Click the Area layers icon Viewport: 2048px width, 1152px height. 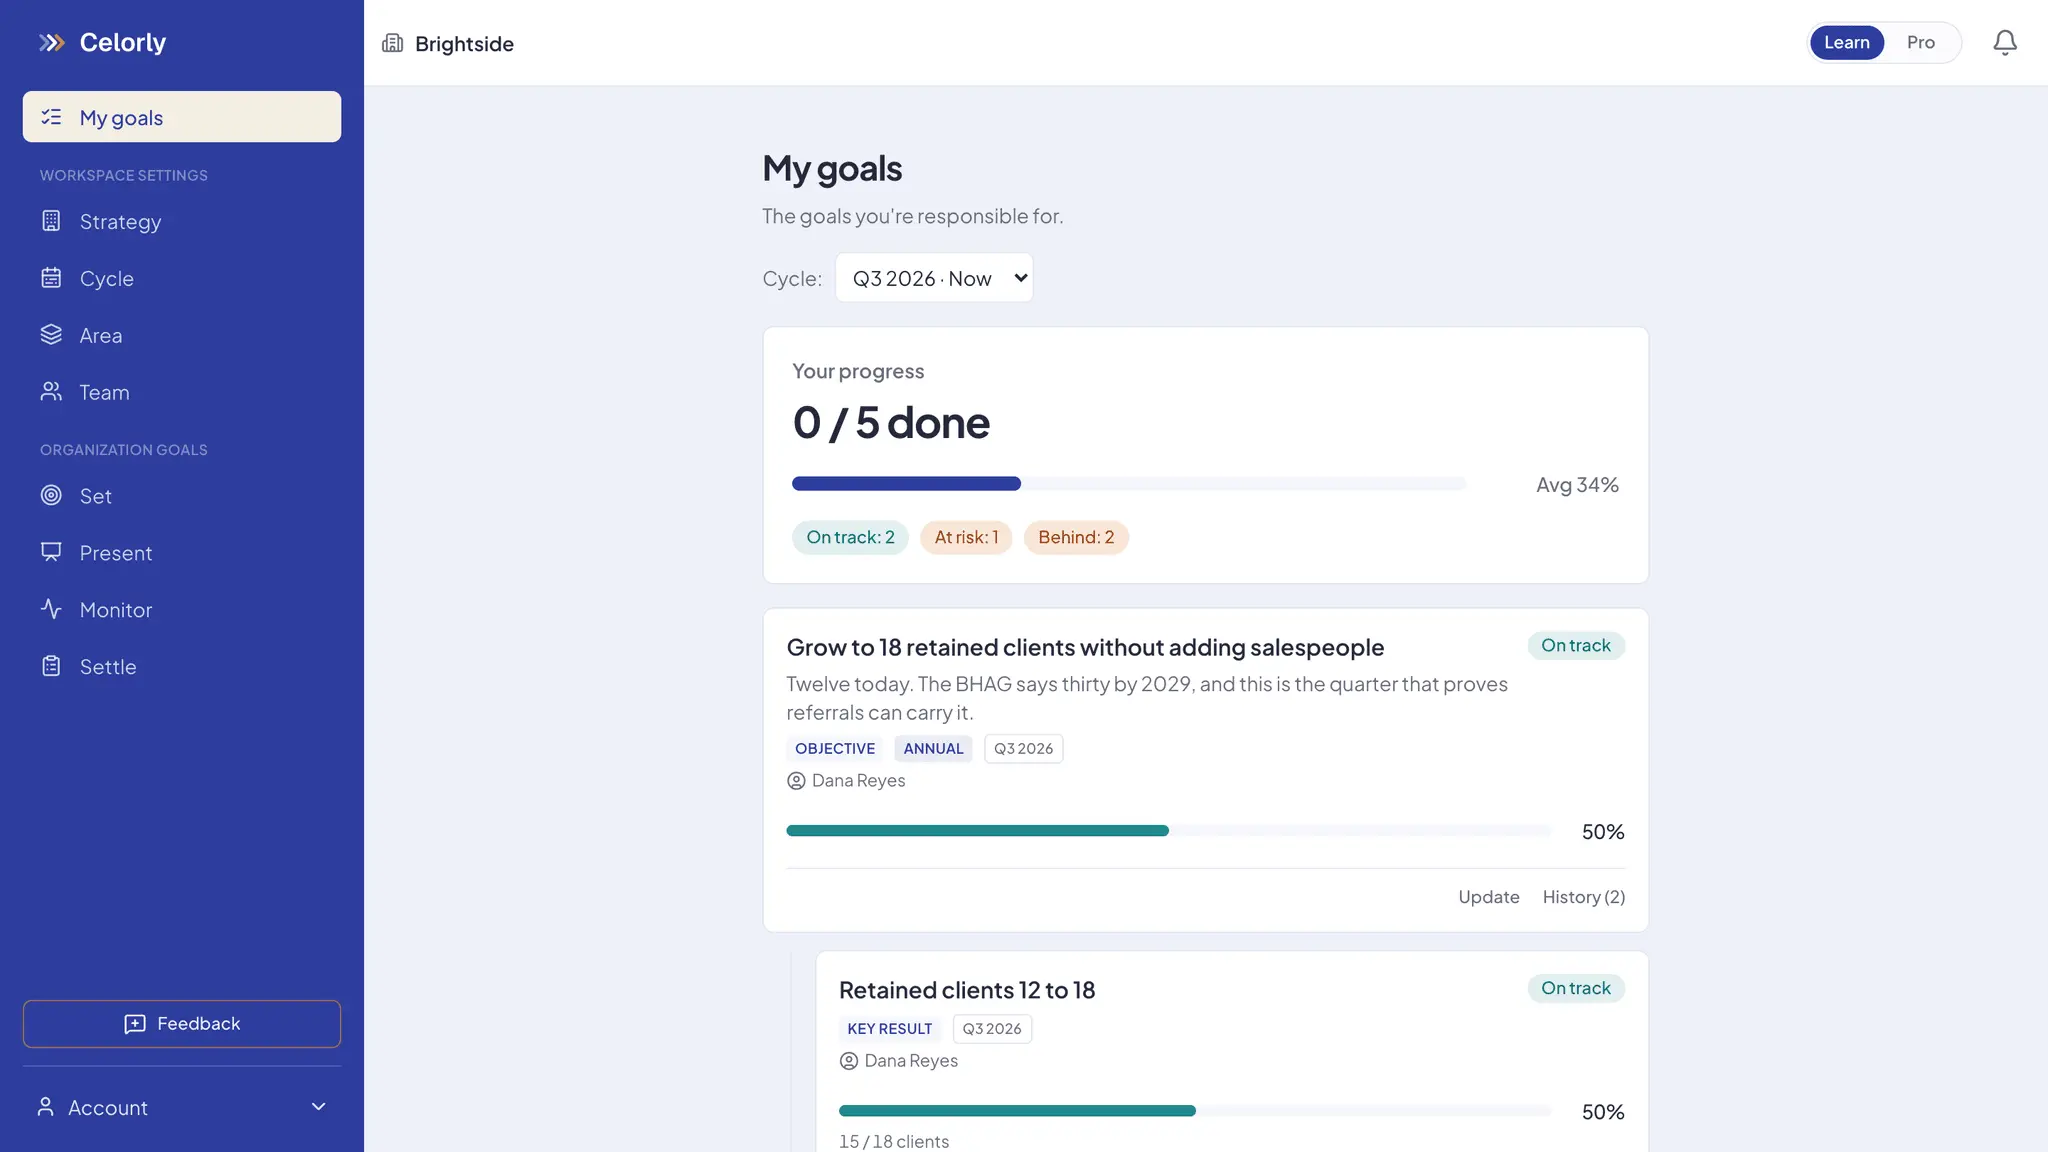point(51,335)
